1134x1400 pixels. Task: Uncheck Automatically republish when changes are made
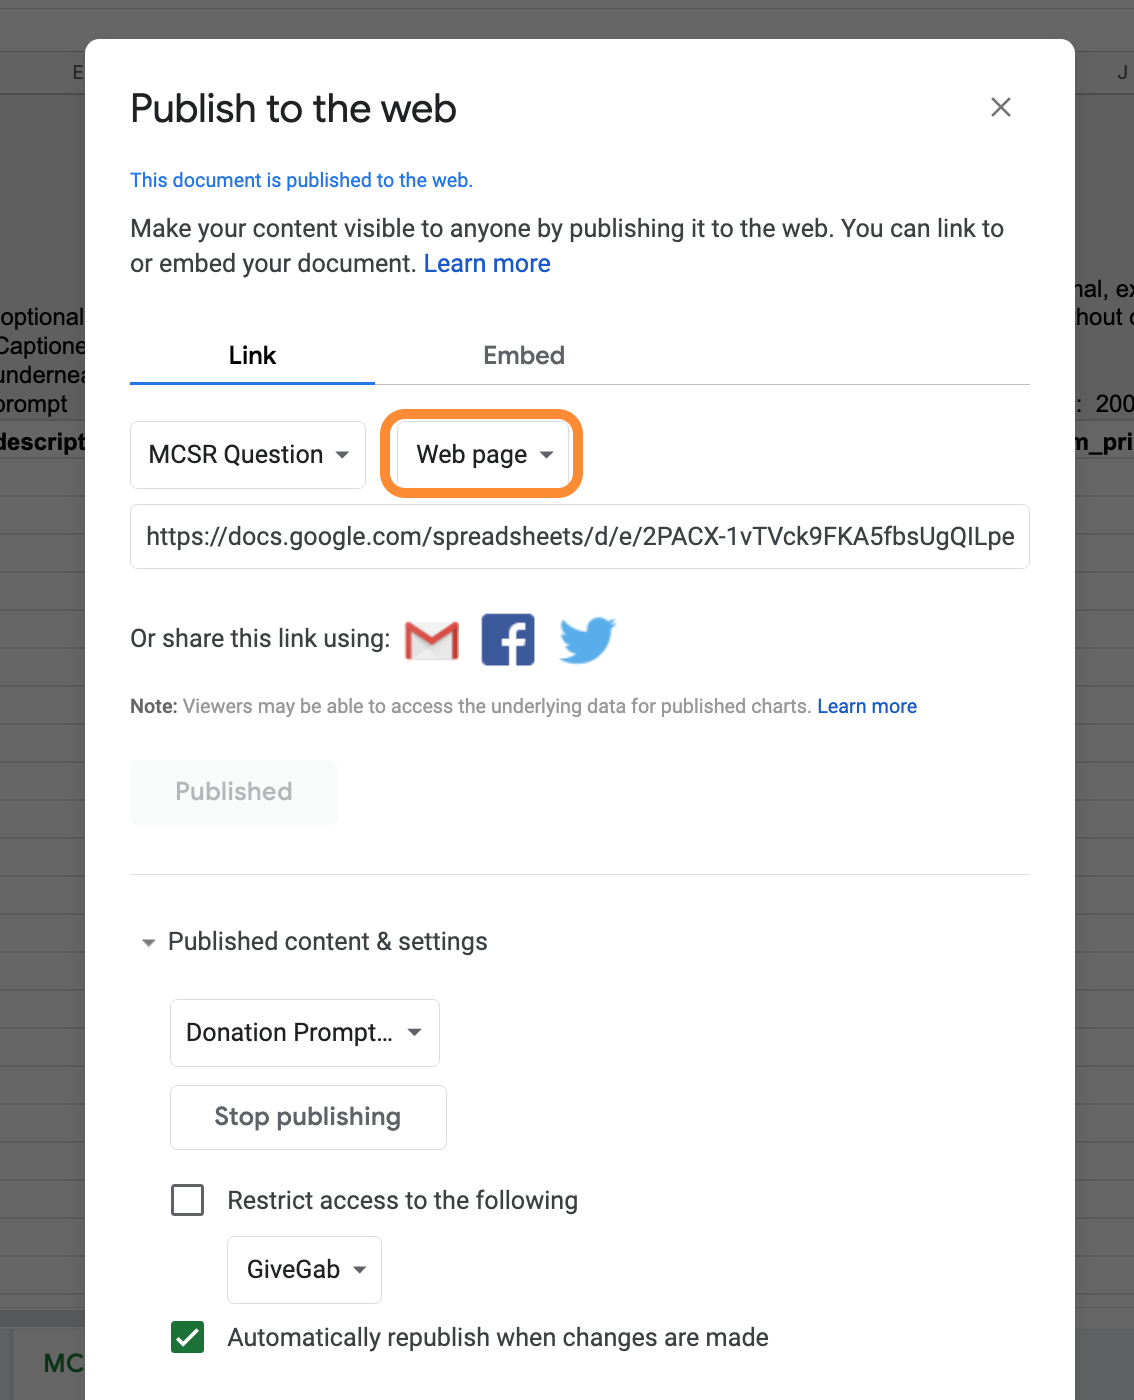pyautogui.click(x=188, y=1337)
